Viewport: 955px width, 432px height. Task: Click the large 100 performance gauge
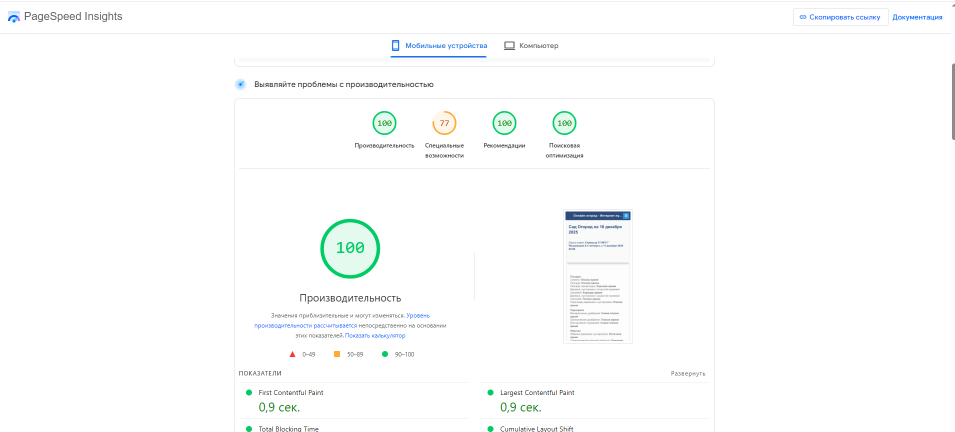tap(350, 248)
